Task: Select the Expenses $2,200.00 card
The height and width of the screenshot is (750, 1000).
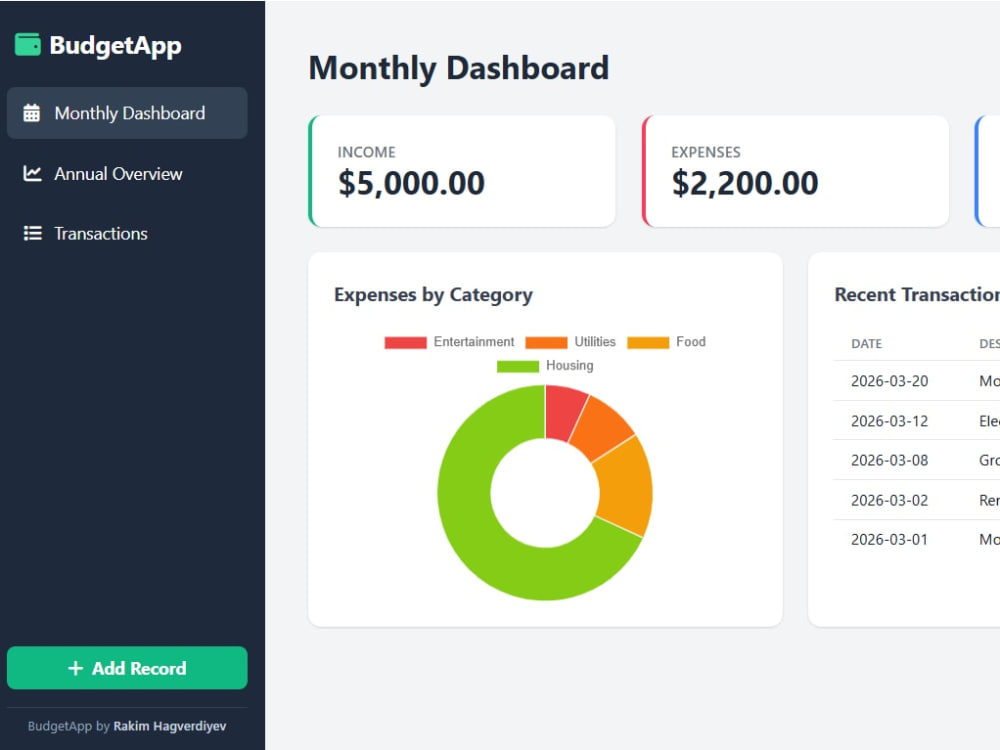Action: 795,171
